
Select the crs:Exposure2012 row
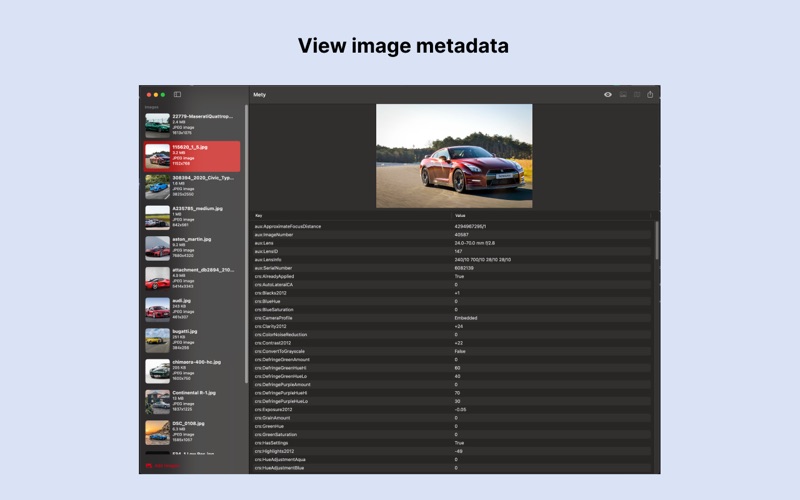click(451, 410)
